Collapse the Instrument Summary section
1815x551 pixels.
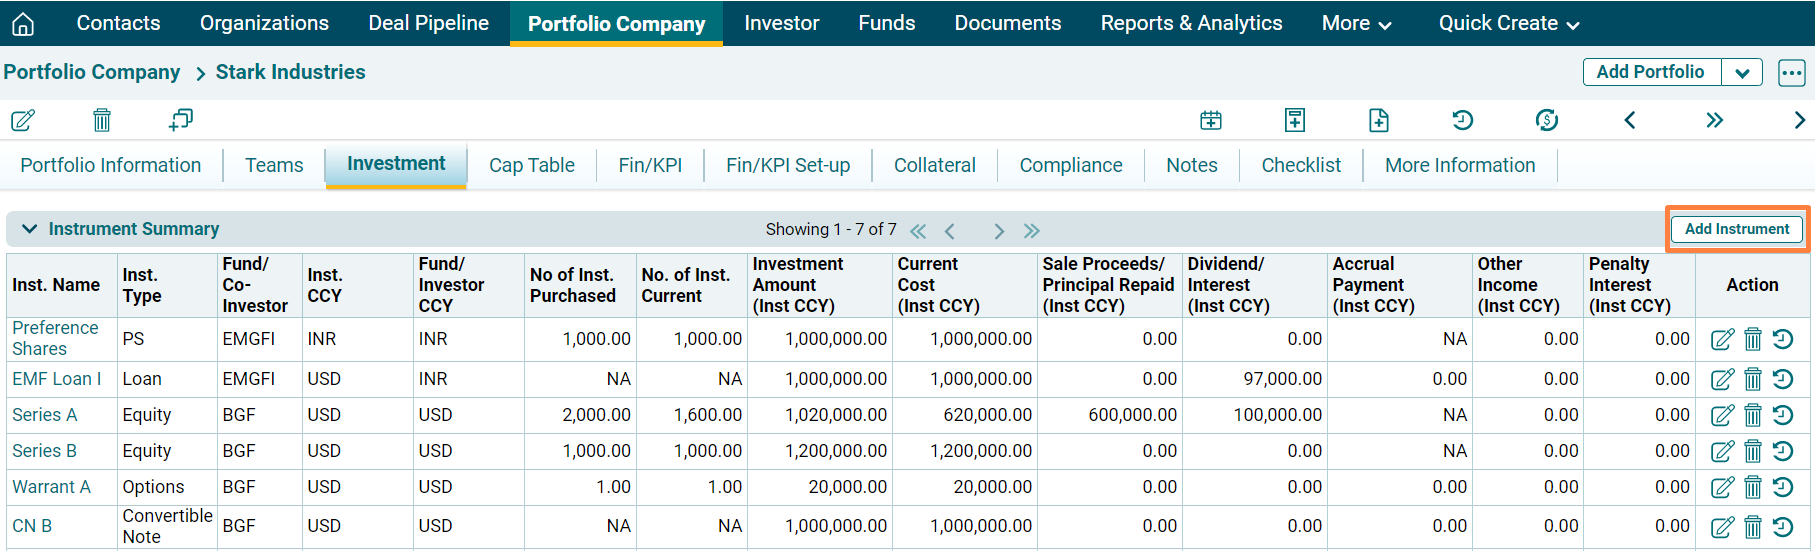(x=30, y=229)
